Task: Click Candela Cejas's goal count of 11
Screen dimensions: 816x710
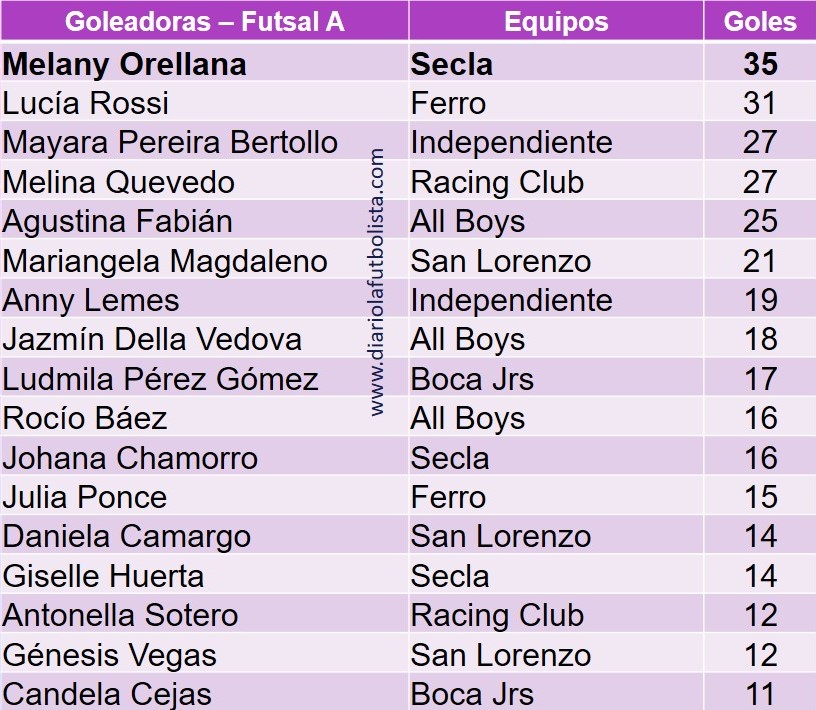Action: coord(760,694)
